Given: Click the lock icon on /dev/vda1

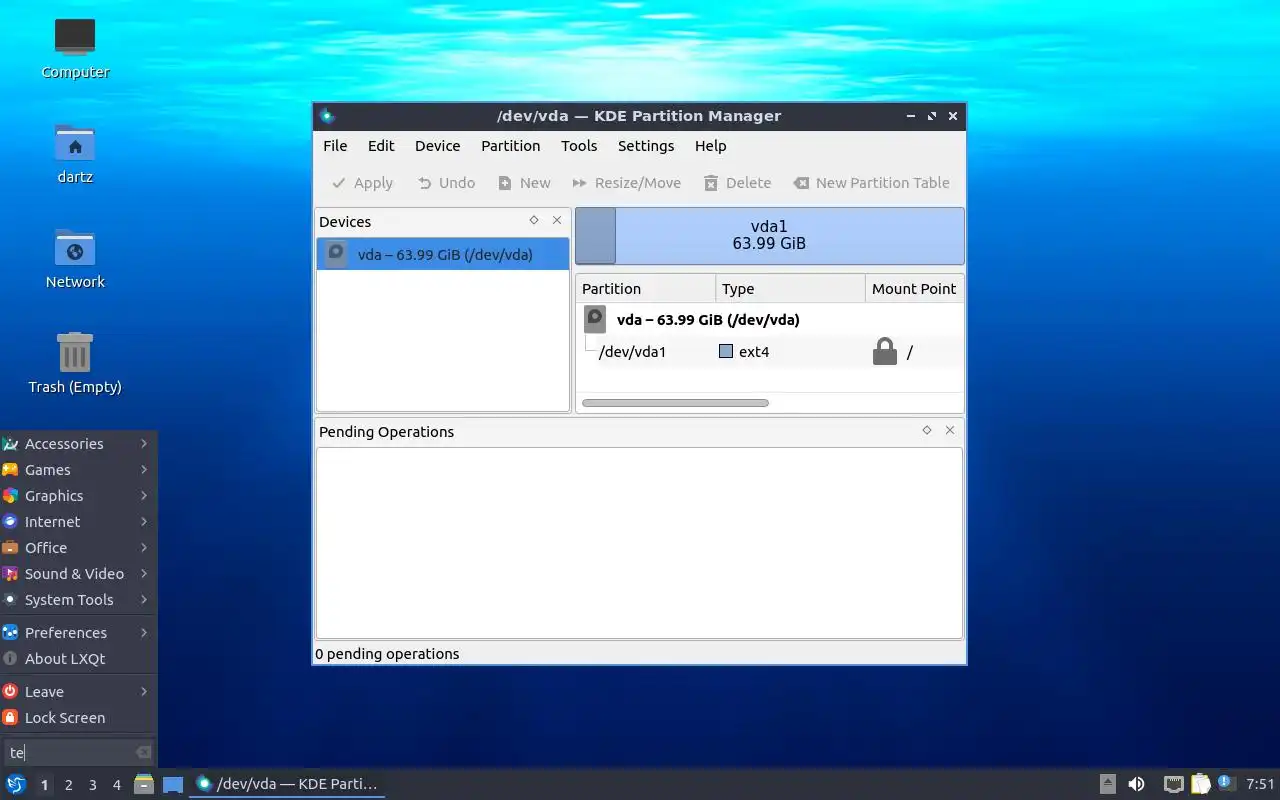Looking at the screenshot, I should click(x=885, y=351).
